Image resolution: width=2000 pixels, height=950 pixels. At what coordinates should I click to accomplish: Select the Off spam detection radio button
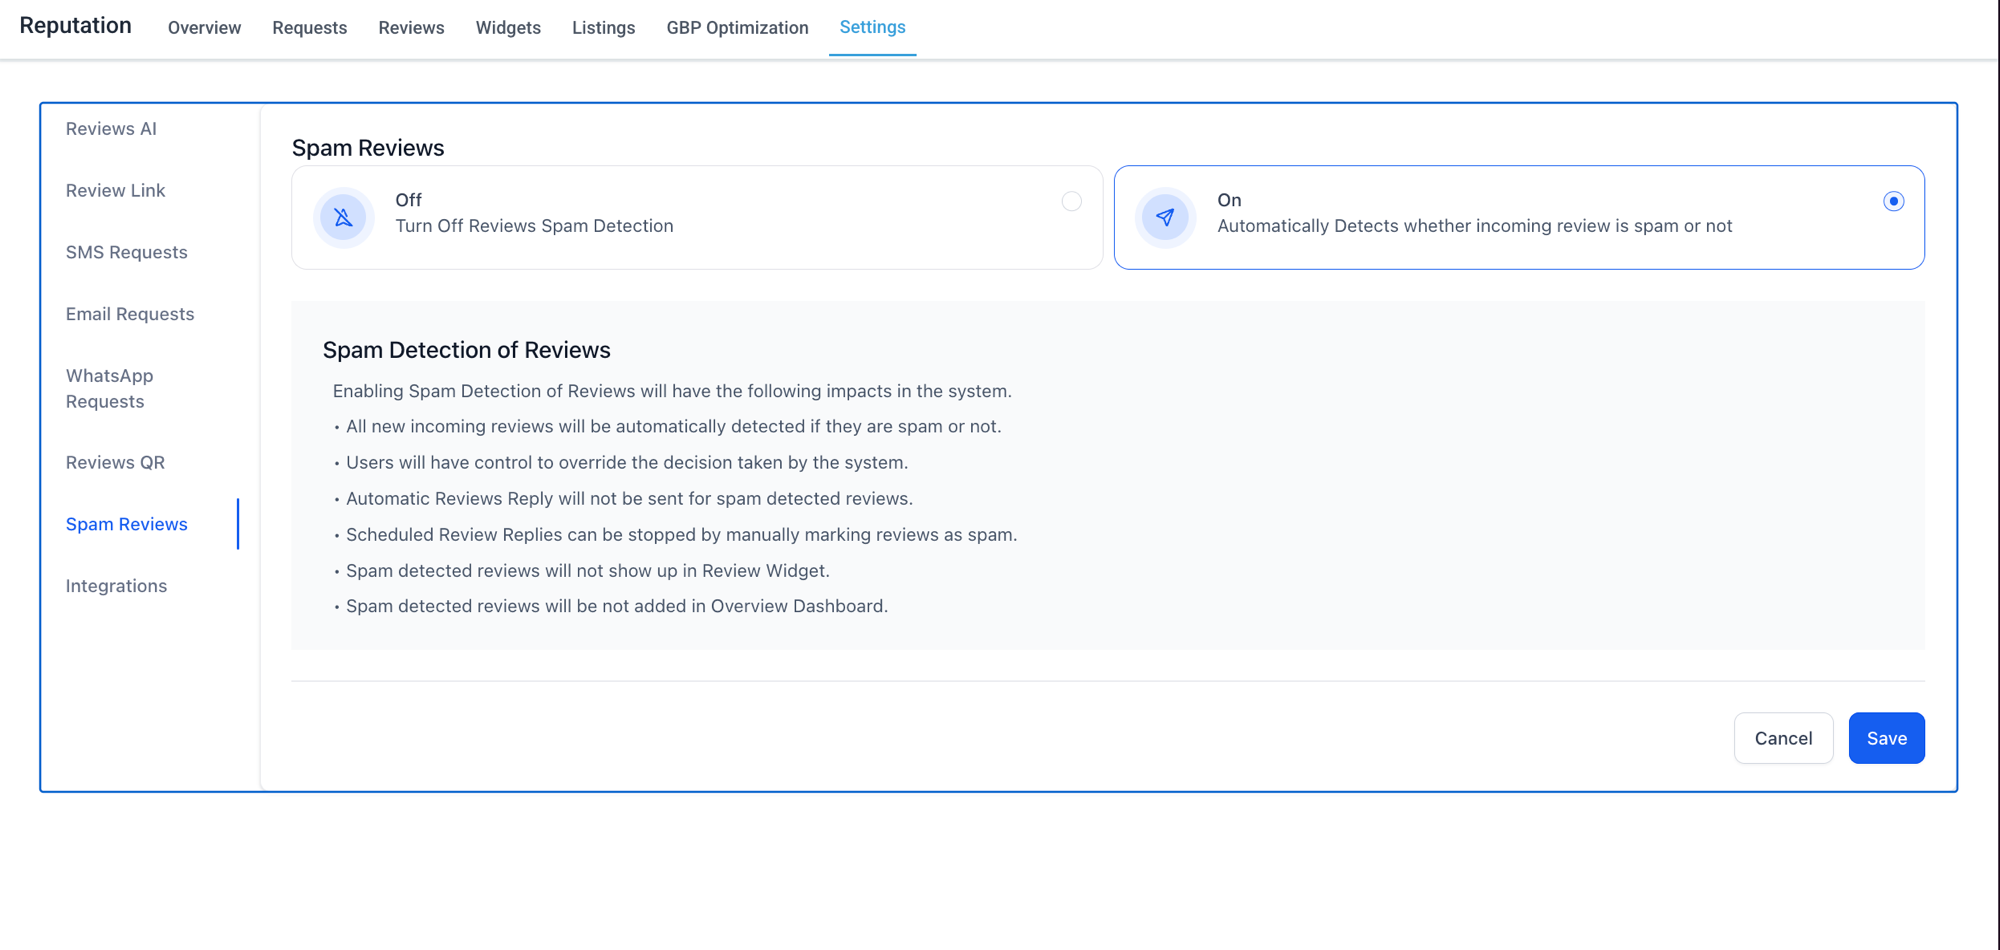click(x=1071, y=201)
